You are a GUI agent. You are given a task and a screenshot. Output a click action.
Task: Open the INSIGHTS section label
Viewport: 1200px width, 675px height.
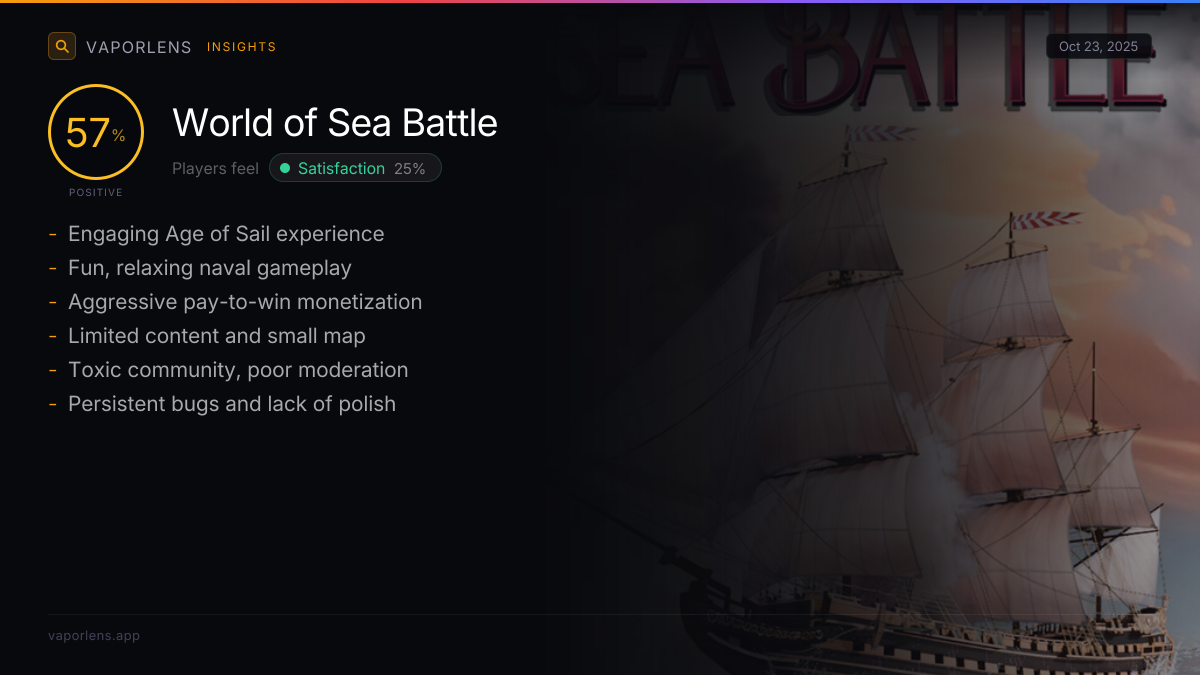click(x=241, y=47)
